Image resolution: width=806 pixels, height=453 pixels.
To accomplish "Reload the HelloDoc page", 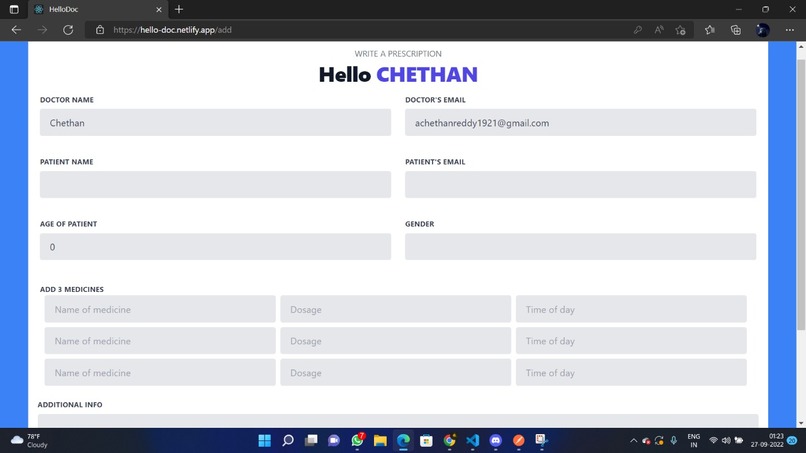I will [68, 30].
